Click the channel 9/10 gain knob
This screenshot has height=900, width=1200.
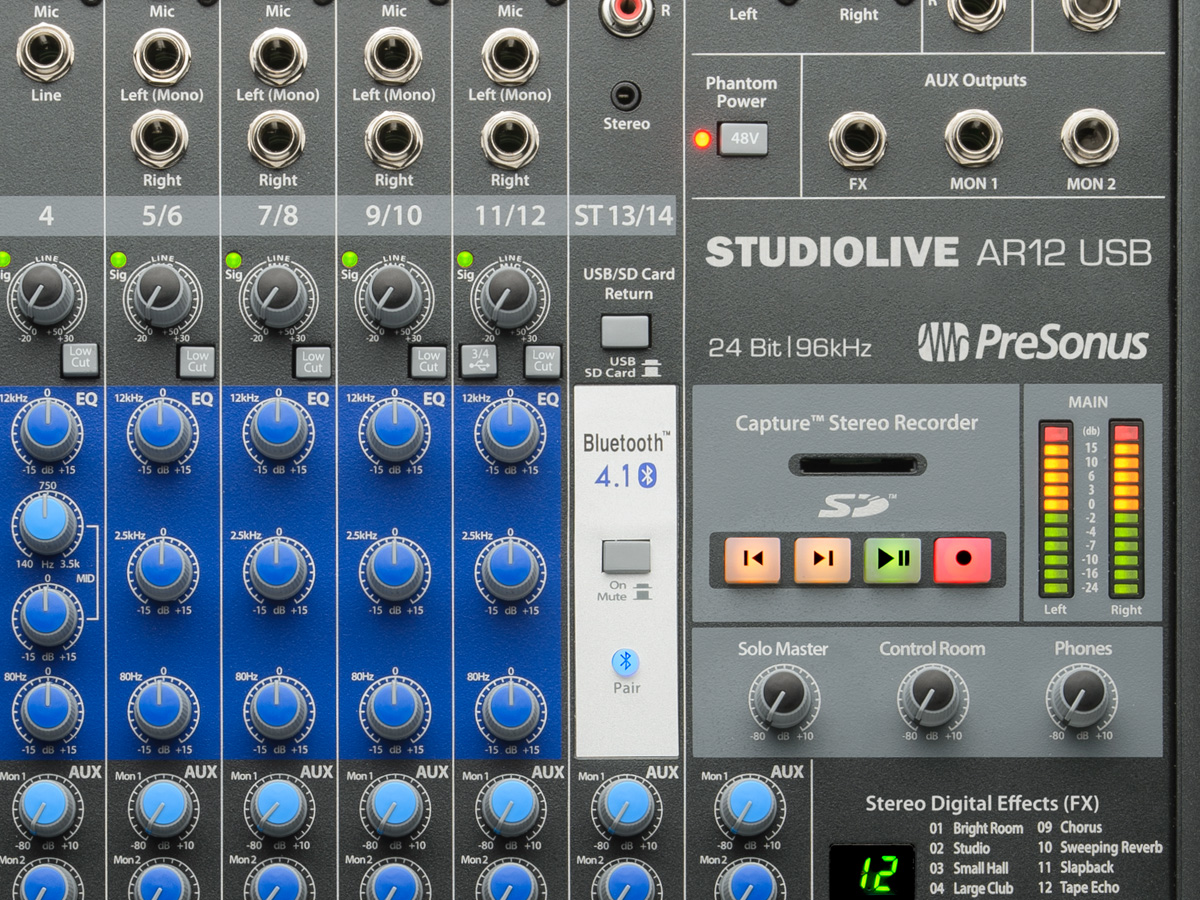pos(394,295)
